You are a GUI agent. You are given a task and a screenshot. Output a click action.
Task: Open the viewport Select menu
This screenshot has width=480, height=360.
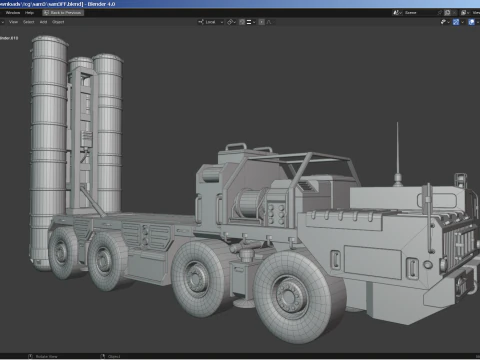point(29,22)
